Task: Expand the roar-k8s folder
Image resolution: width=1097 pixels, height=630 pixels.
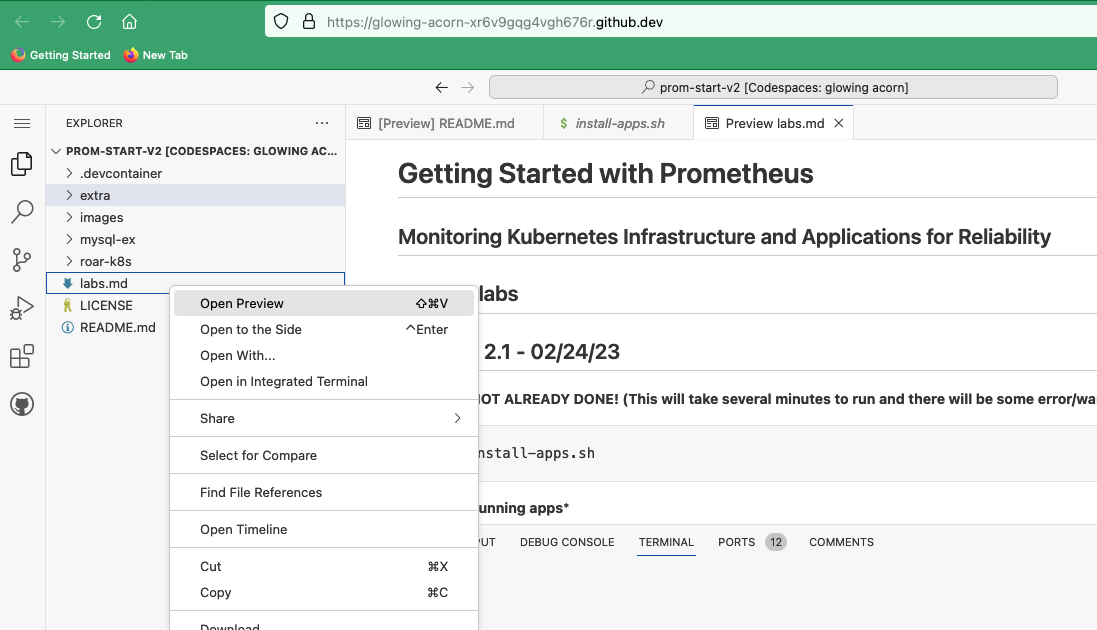Action: tap(105, 261)
